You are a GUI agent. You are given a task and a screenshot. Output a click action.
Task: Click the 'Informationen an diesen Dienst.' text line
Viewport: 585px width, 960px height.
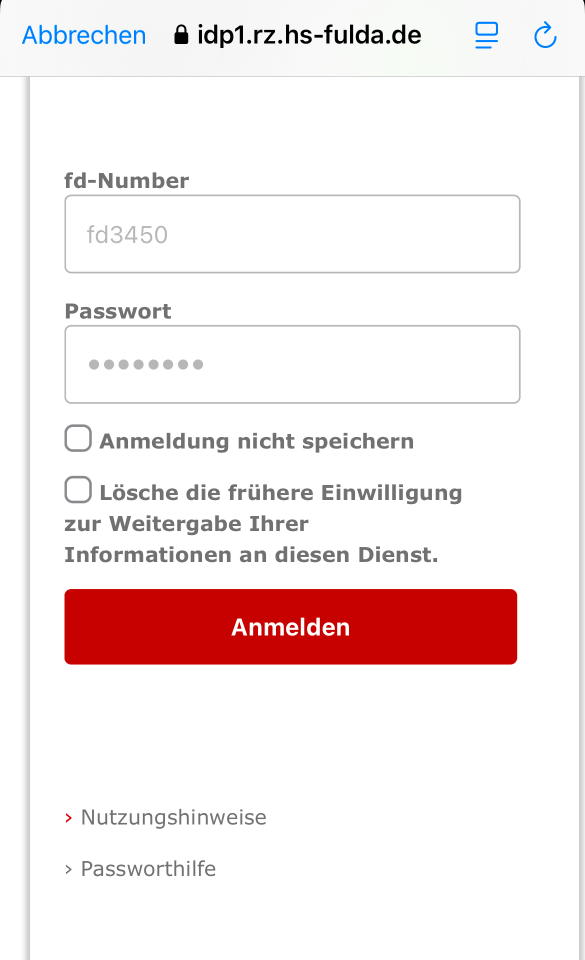(x=252, y=555)
